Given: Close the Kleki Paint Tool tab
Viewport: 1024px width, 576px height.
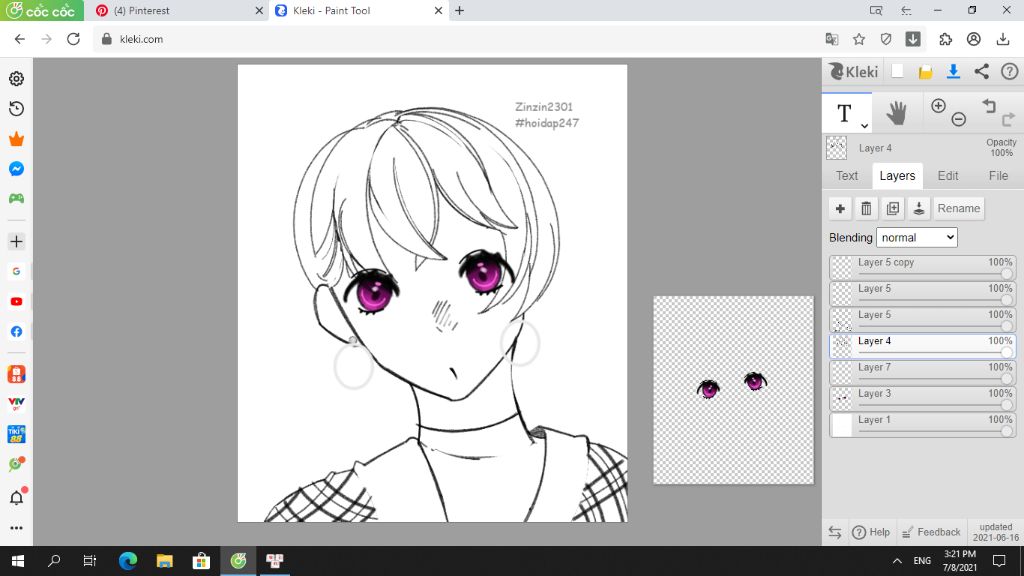Looking at the screenshot, I should pos(438,10).
